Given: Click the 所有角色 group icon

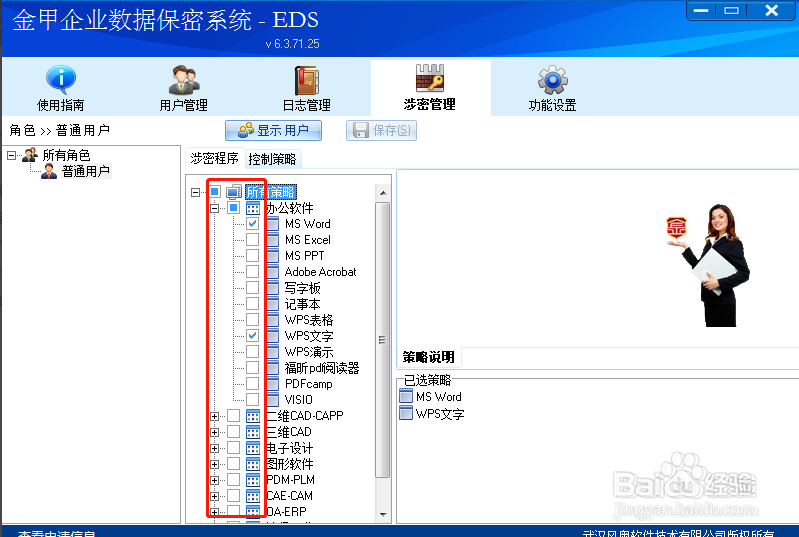Looking at the screenshot, I should click(x=30, y=155).
